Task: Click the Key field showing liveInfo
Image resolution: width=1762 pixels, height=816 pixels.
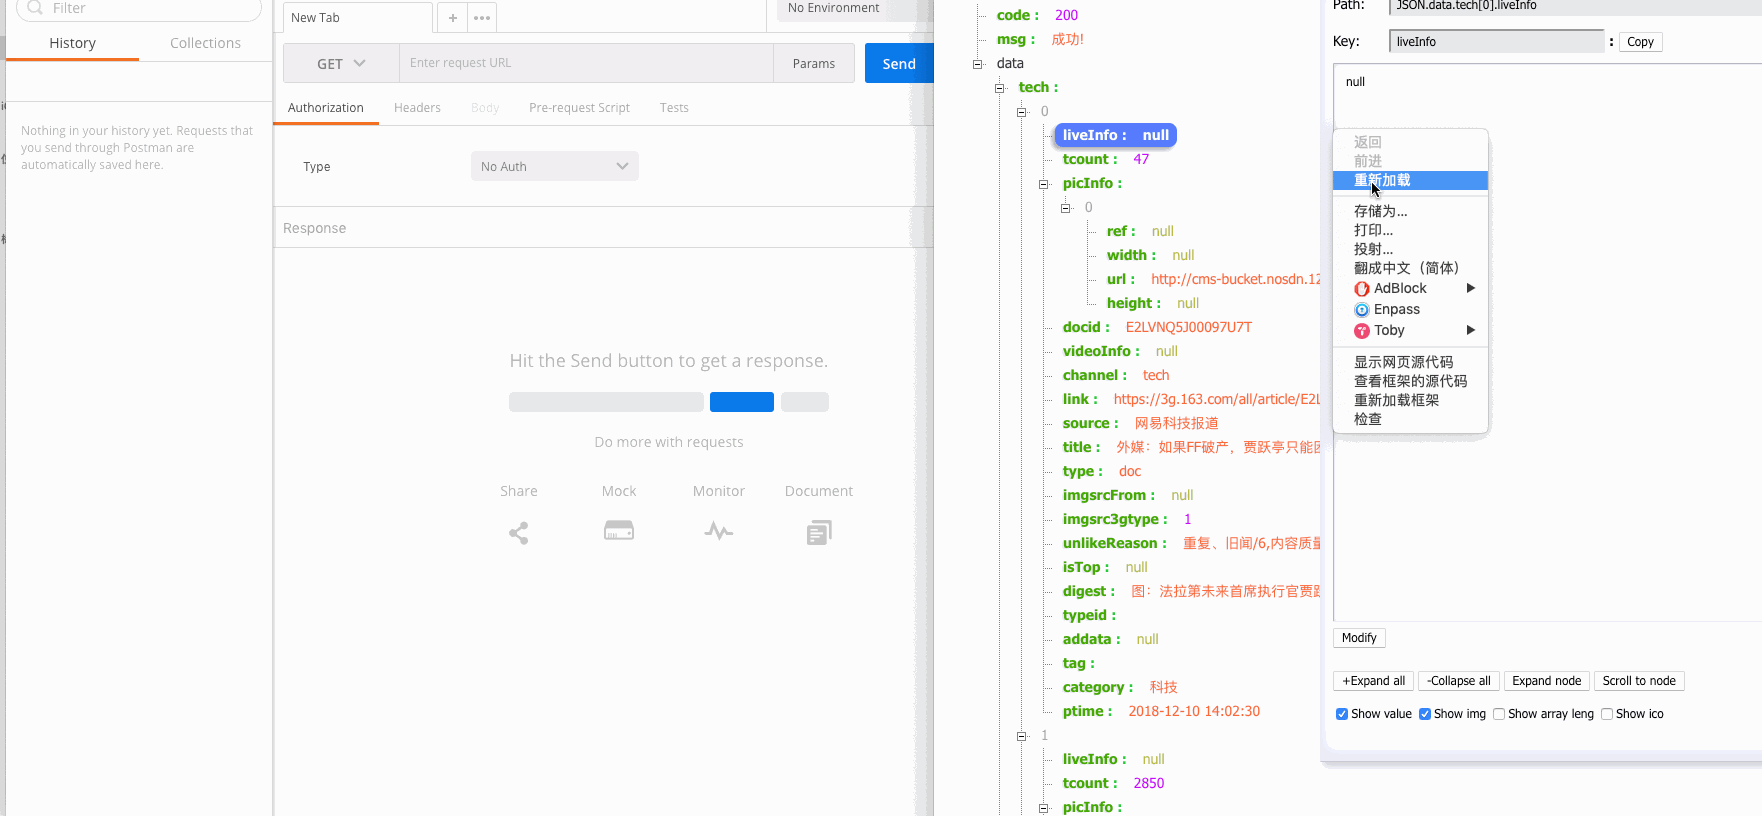Action: tap(1496, 41)
